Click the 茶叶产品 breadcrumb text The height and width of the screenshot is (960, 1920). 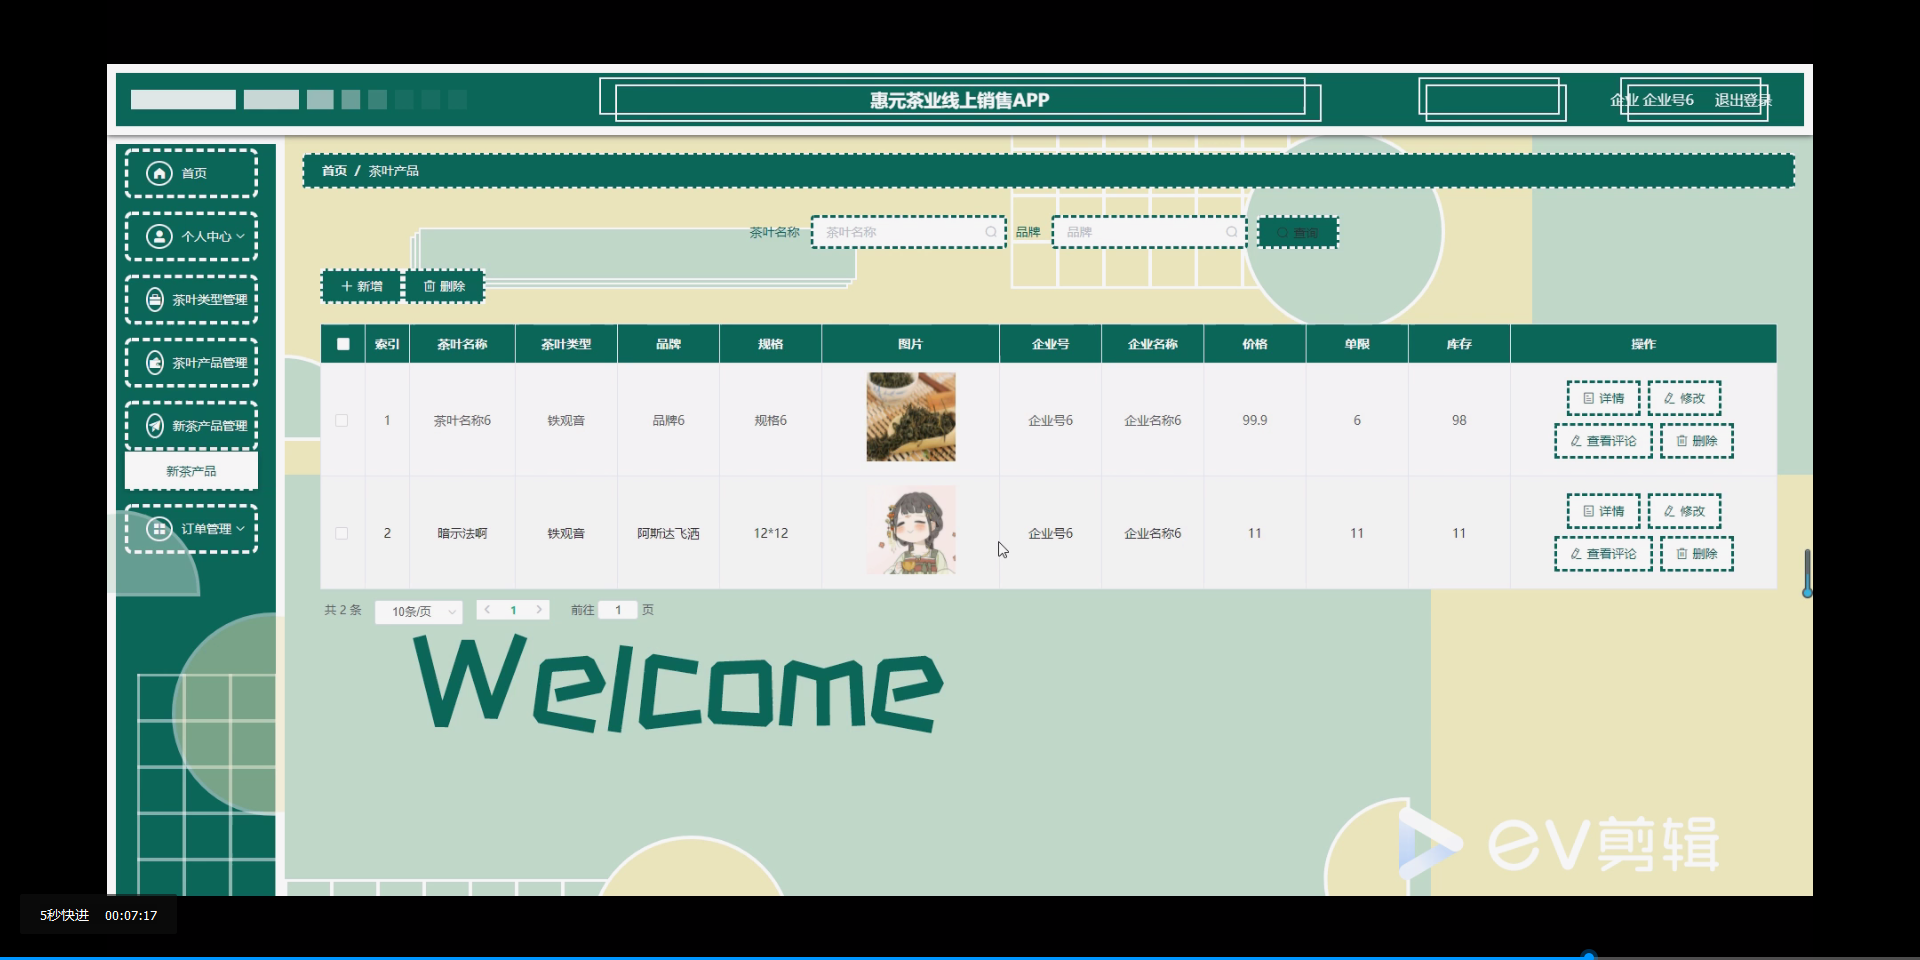coord(393,171)
